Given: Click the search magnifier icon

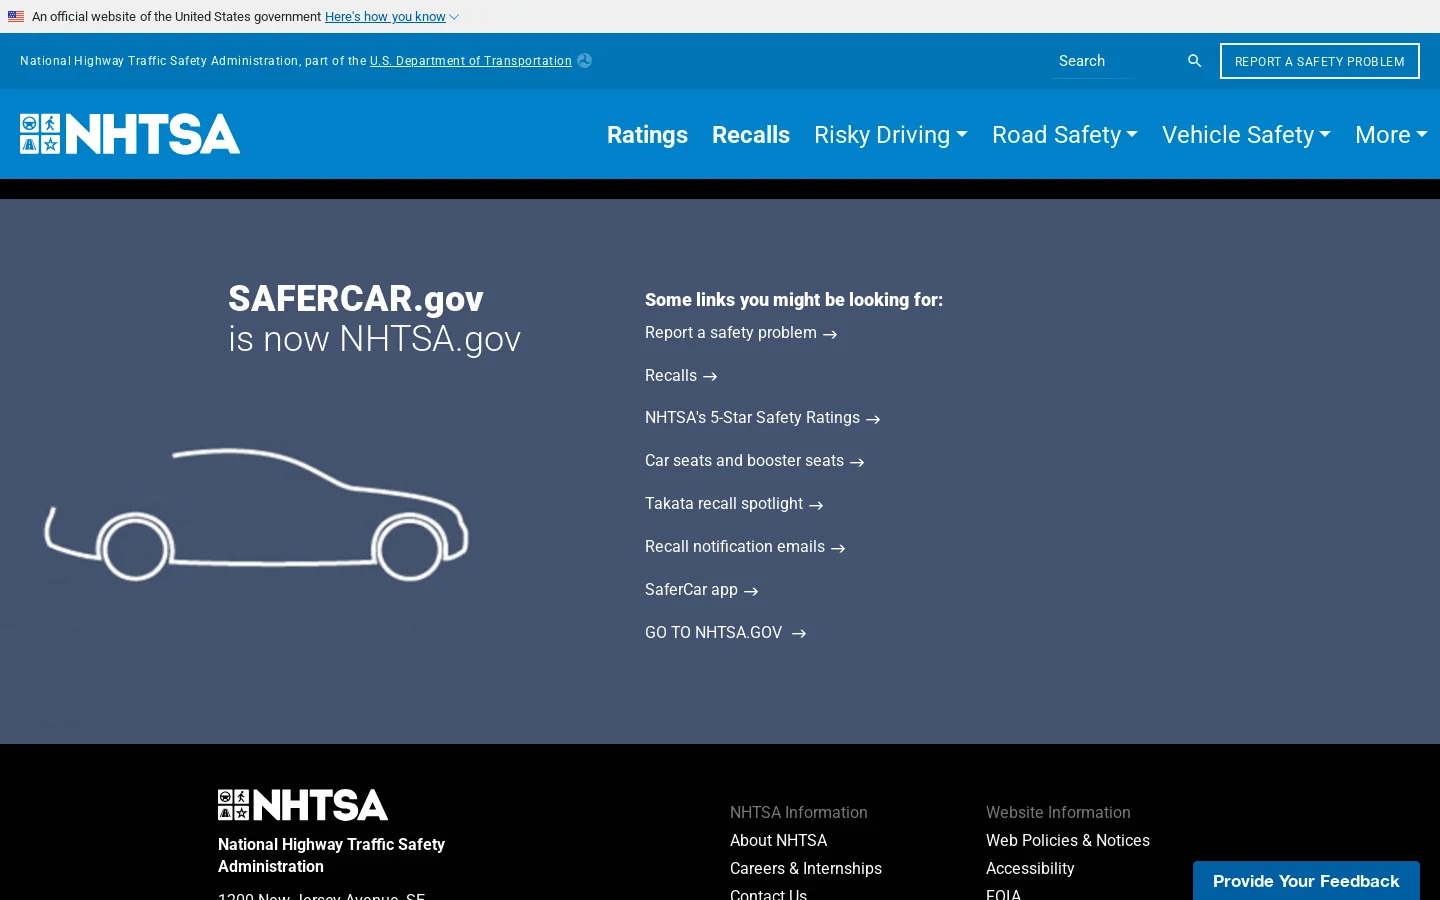Looking at the screenshot, I should pos(1194,61).
